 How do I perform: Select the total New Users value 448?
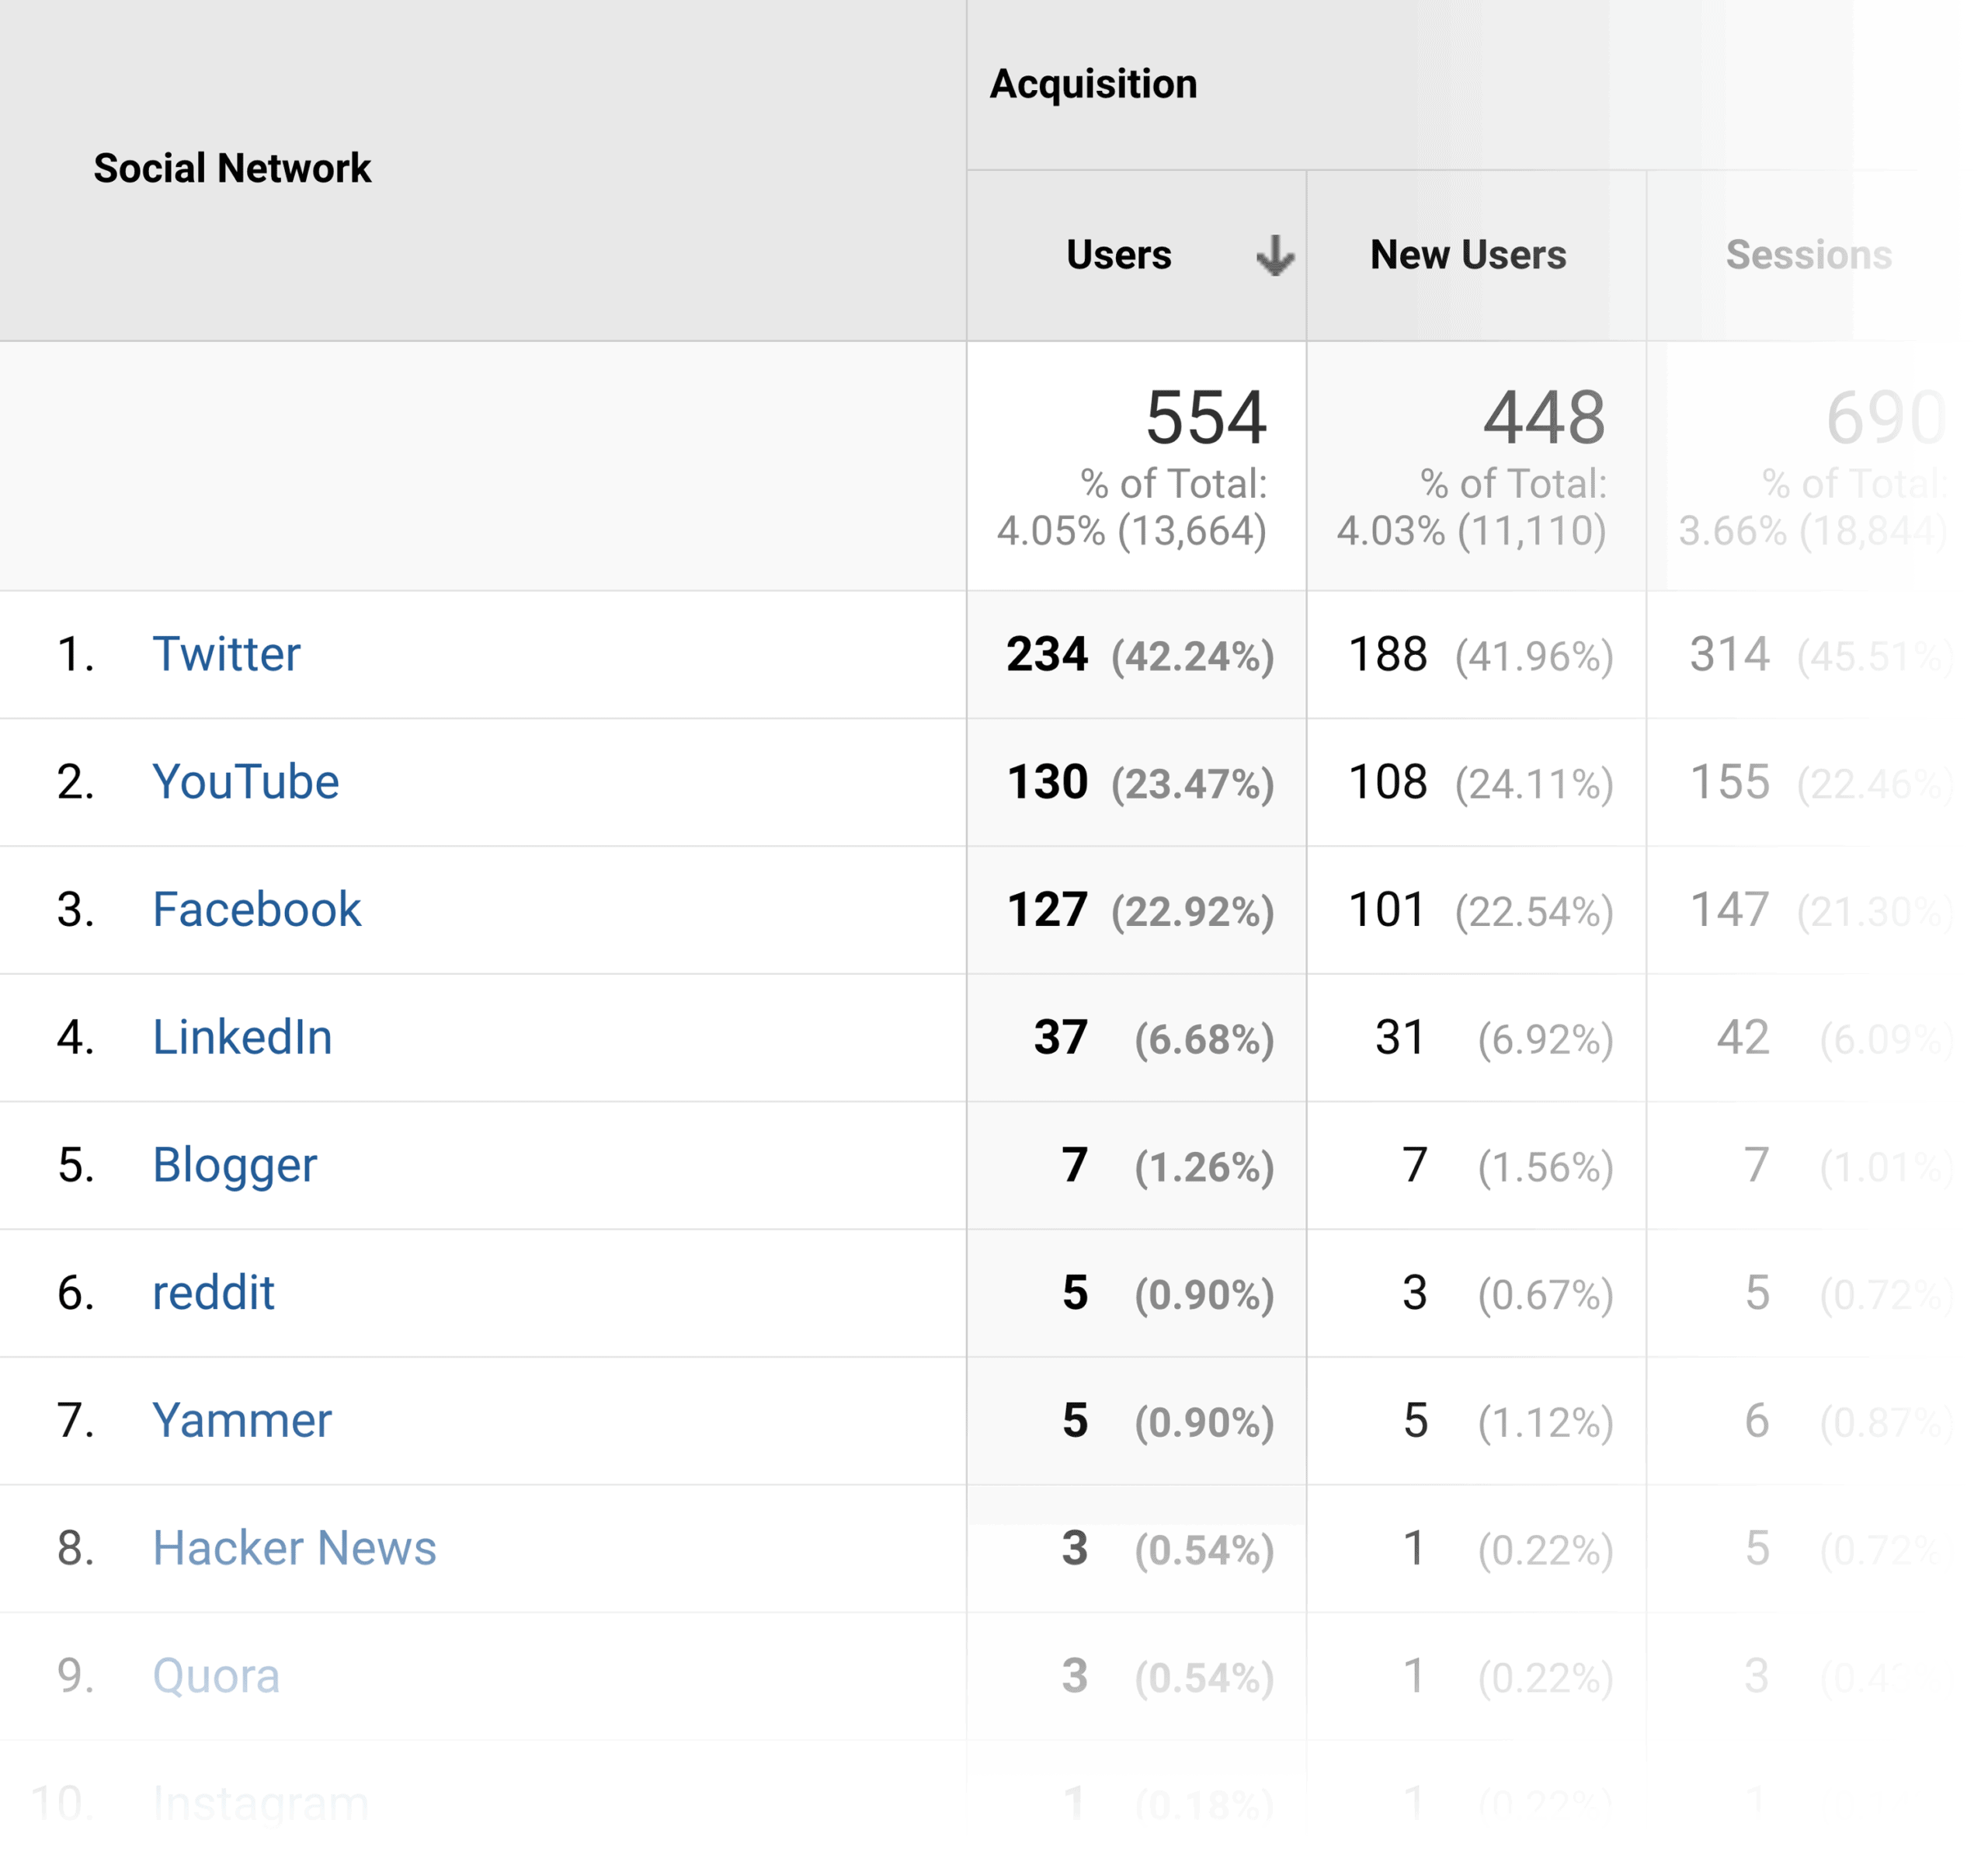click(x=1544, y=417)
